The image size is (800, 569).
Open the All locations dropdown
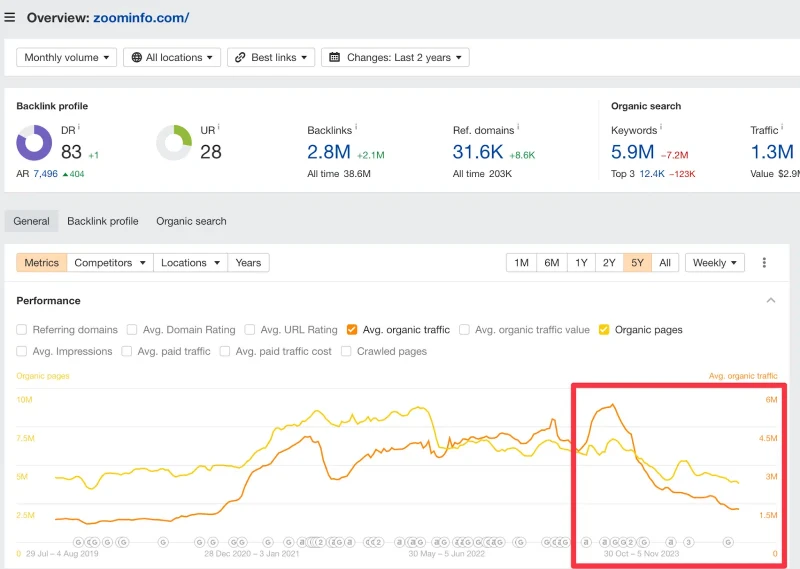click(172, 57)
